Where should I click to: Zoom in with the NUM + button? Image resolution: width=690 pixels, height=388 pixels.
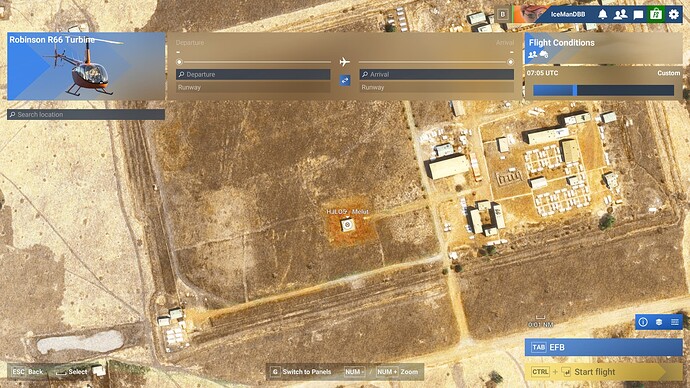[x=387, y=372]
